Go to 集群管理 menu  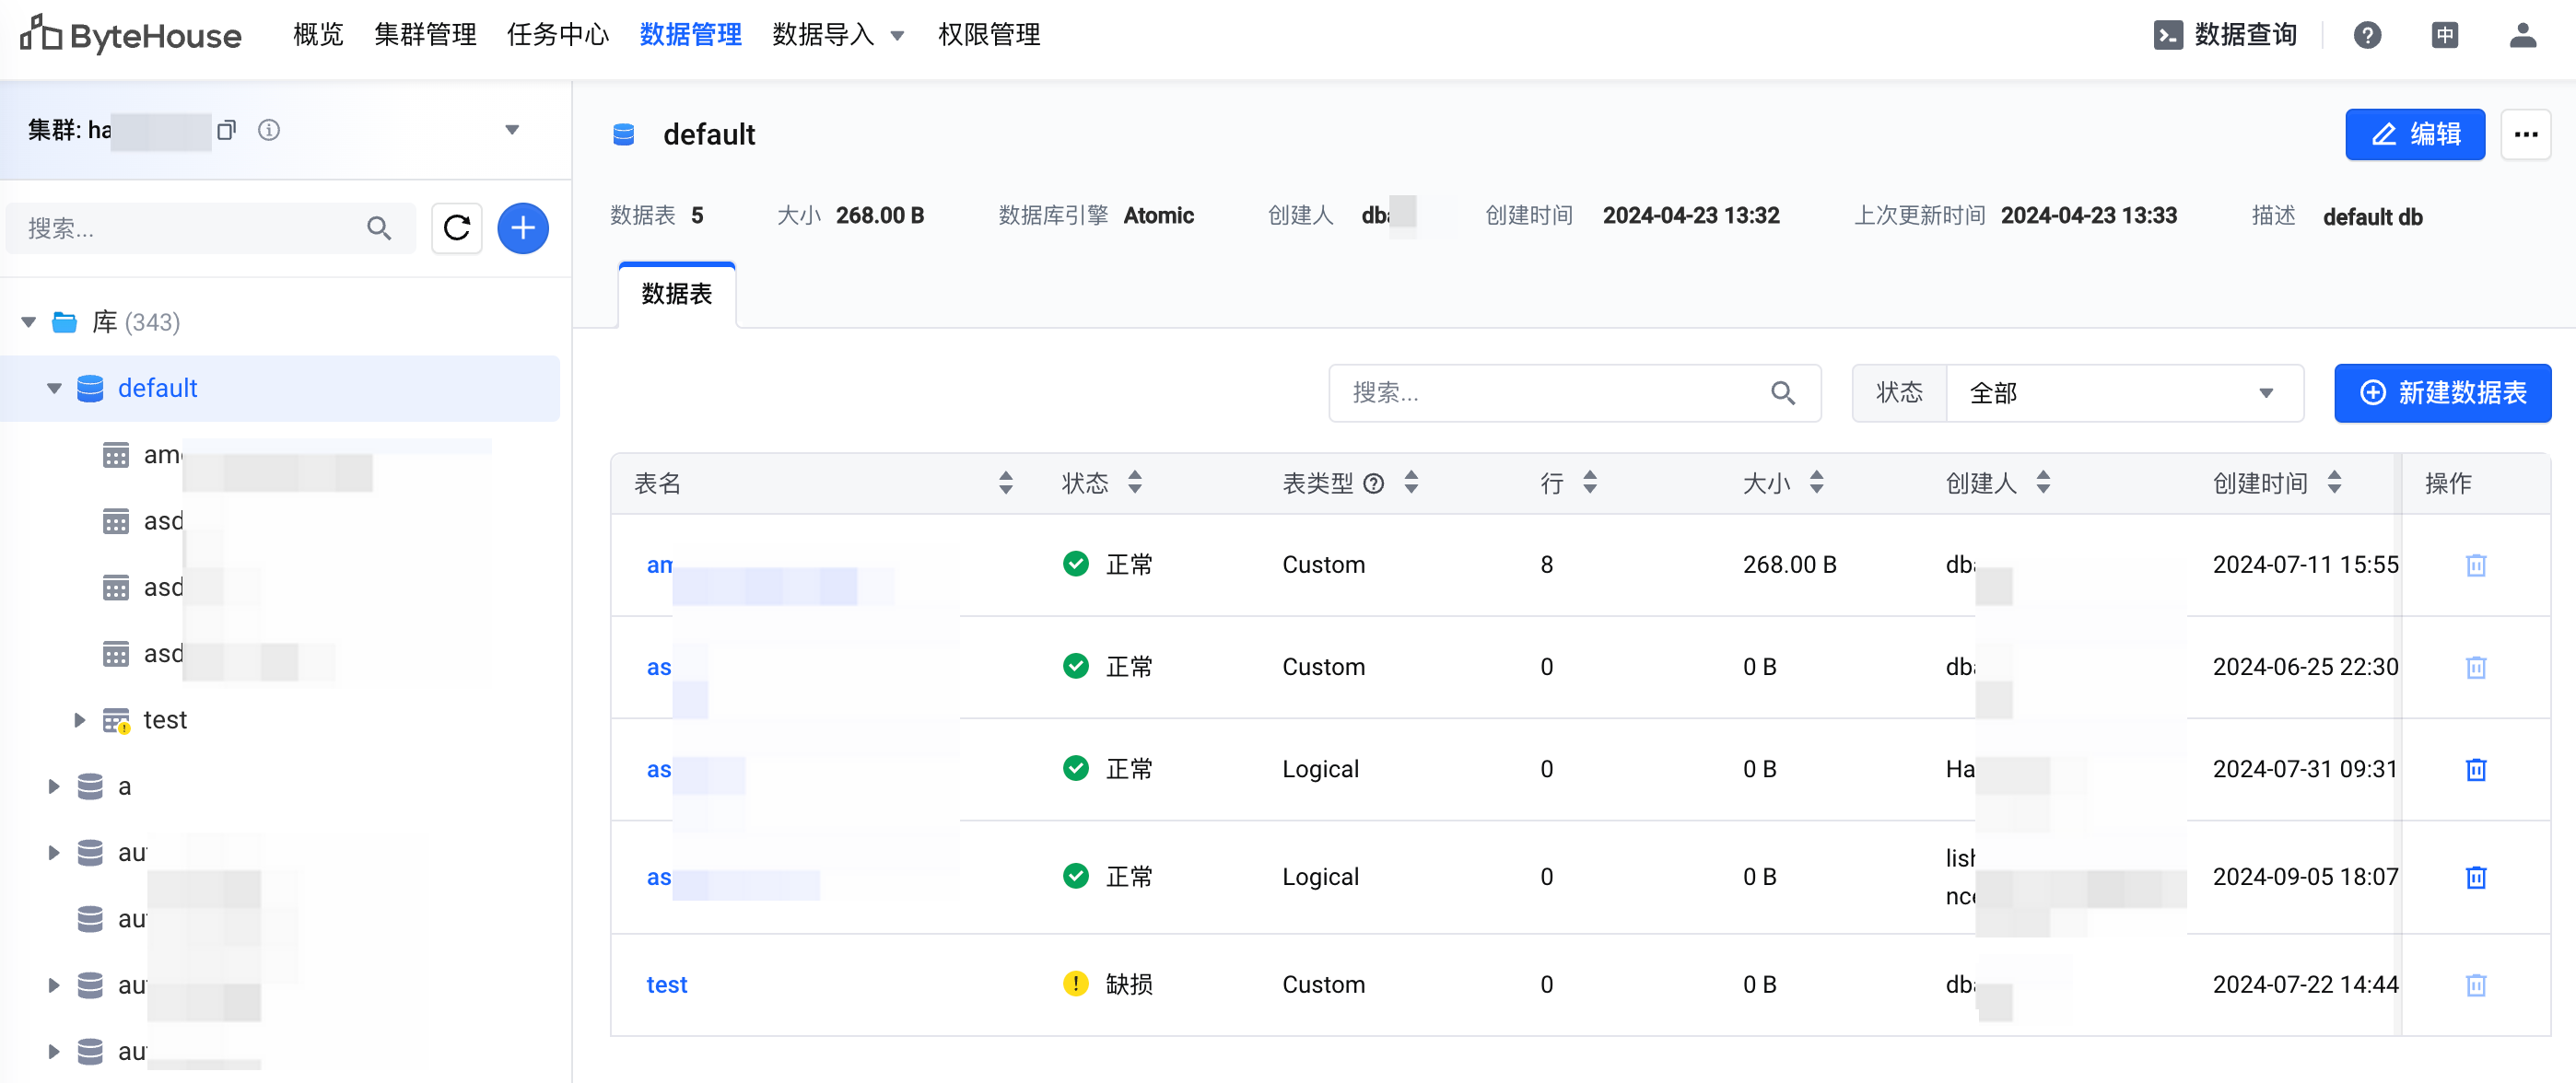tap(425, 35)
